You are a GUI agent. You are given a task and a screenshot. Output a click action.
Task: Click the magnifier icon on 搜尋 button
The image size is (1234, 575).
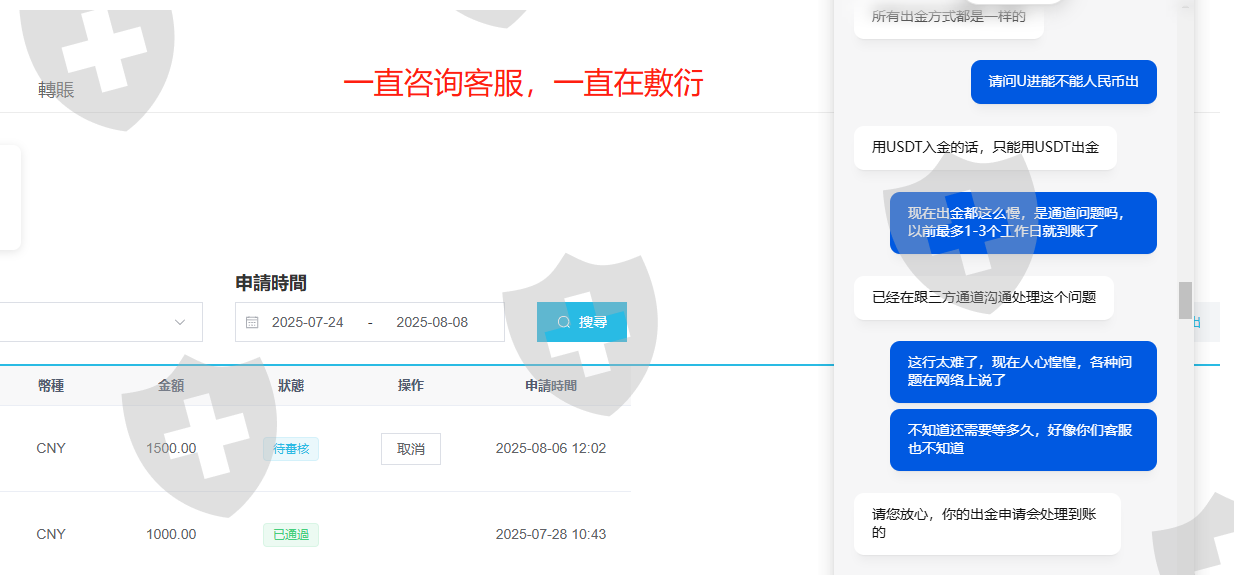click(x=564, y=322)
